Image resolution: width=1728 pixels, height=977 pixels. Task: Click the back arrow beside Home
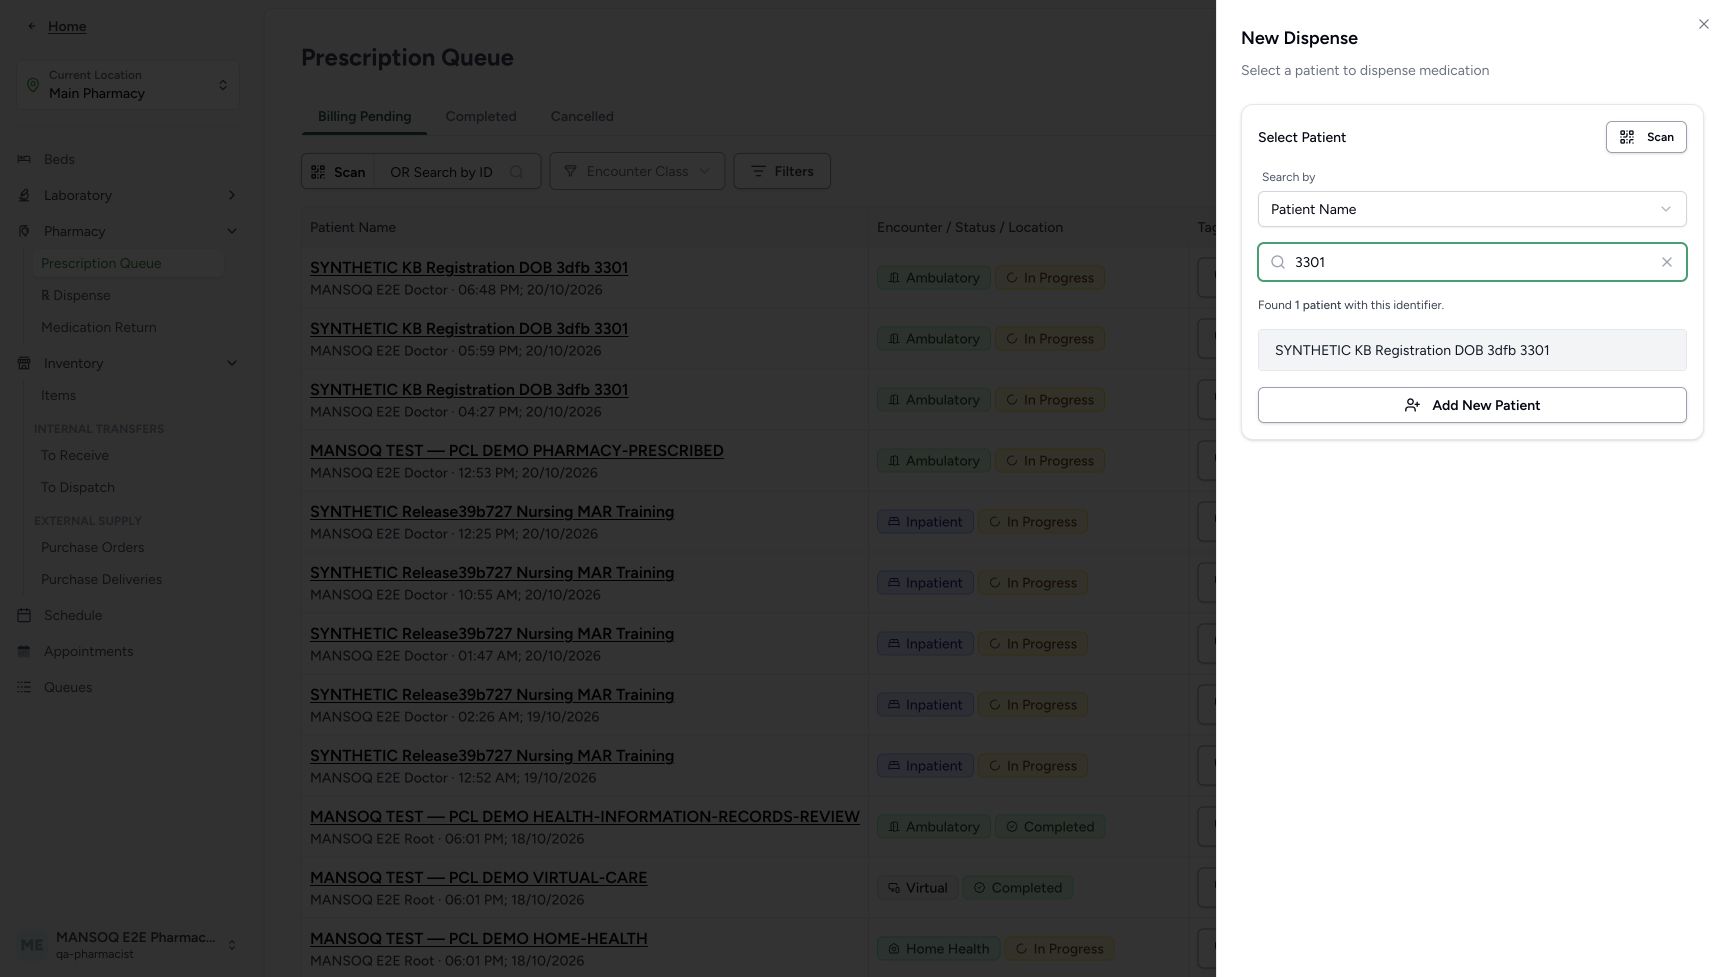[x=31, y=26]
